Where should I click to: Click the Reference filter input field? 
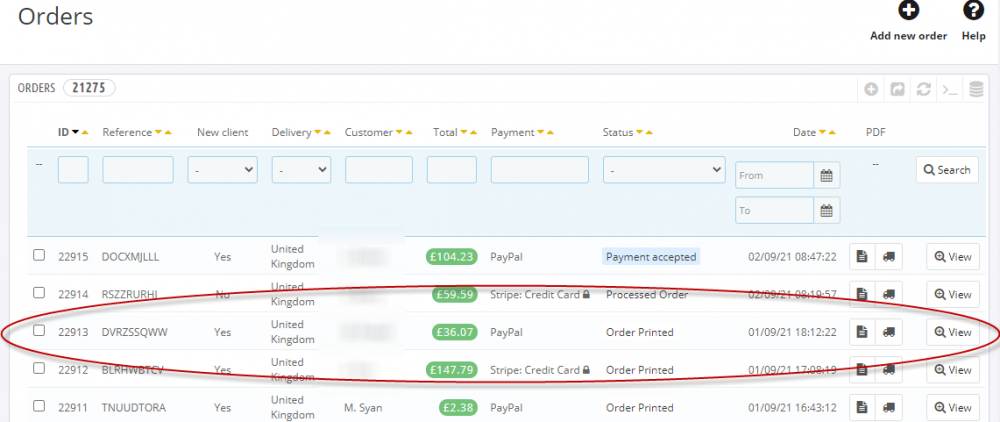138,170
